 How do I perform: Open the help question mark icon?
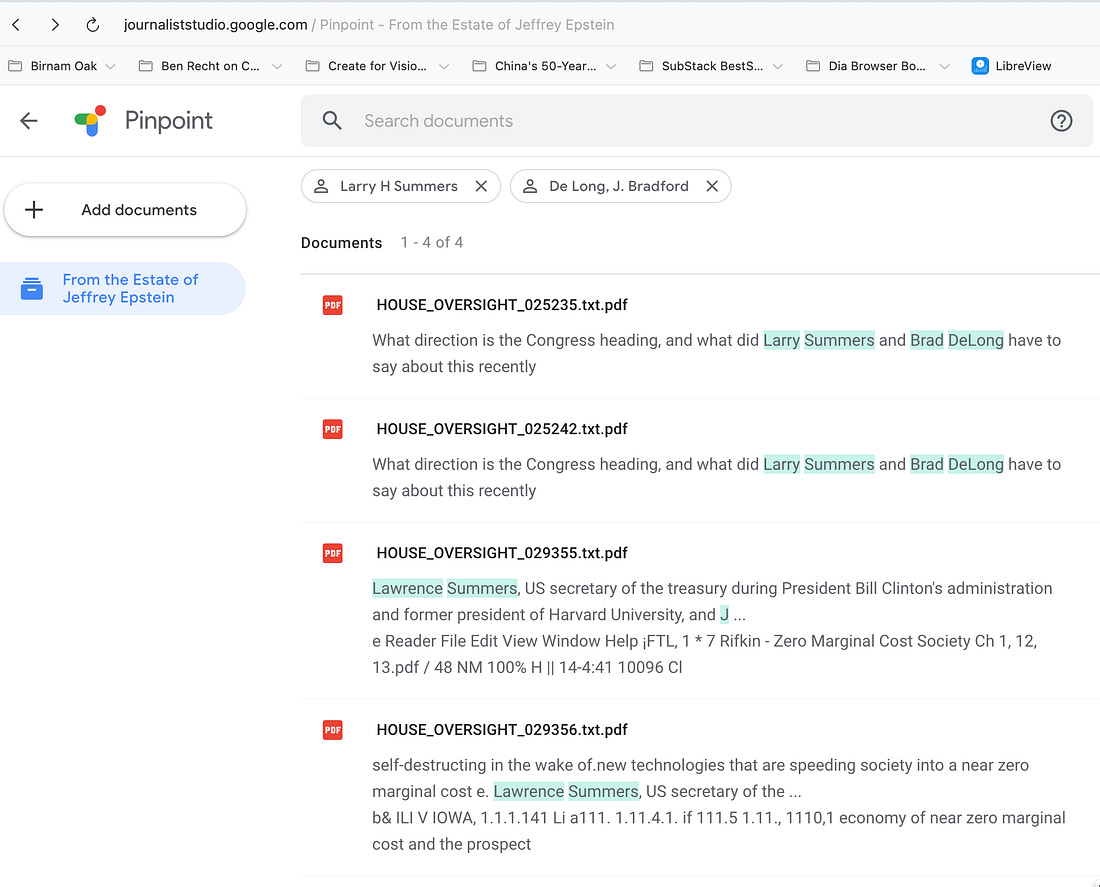coord(1061,121)
